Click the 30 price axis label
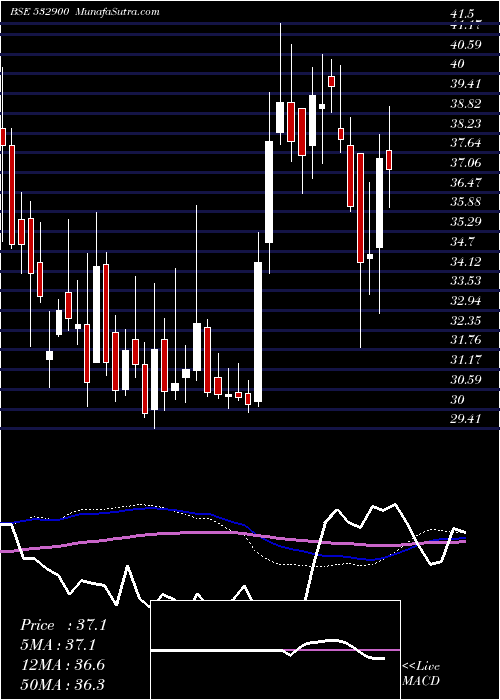 pyautogui.click(x=458, y=399)
